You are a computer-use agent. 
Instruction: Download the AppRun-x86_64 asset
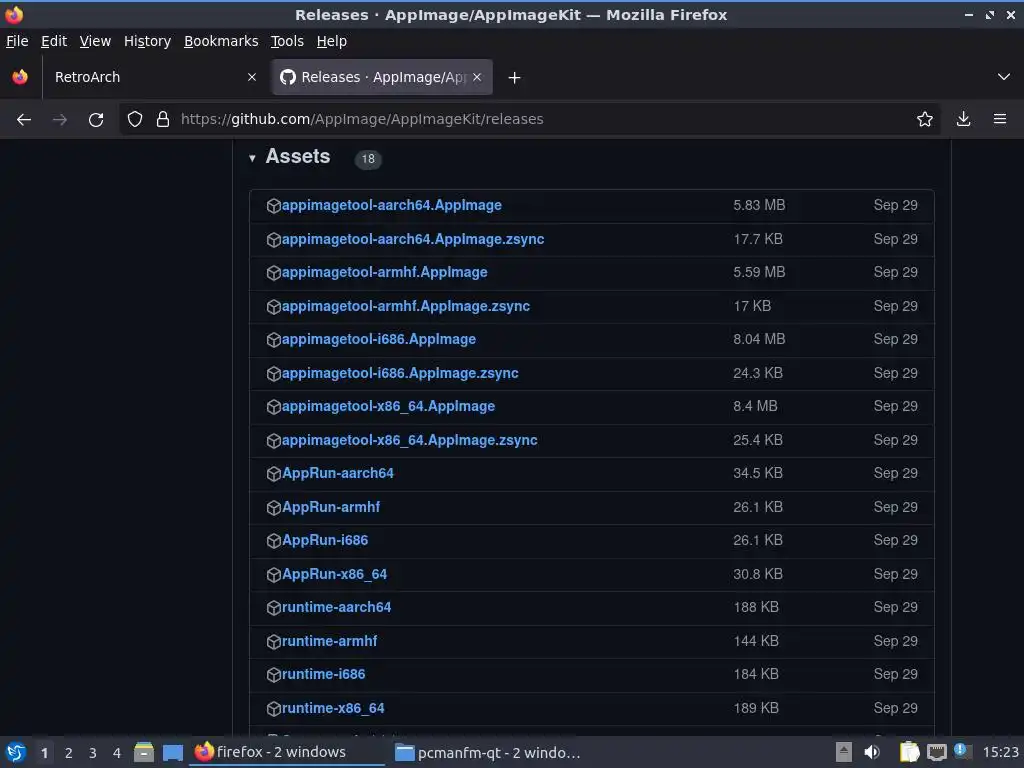tap(334, 575)
